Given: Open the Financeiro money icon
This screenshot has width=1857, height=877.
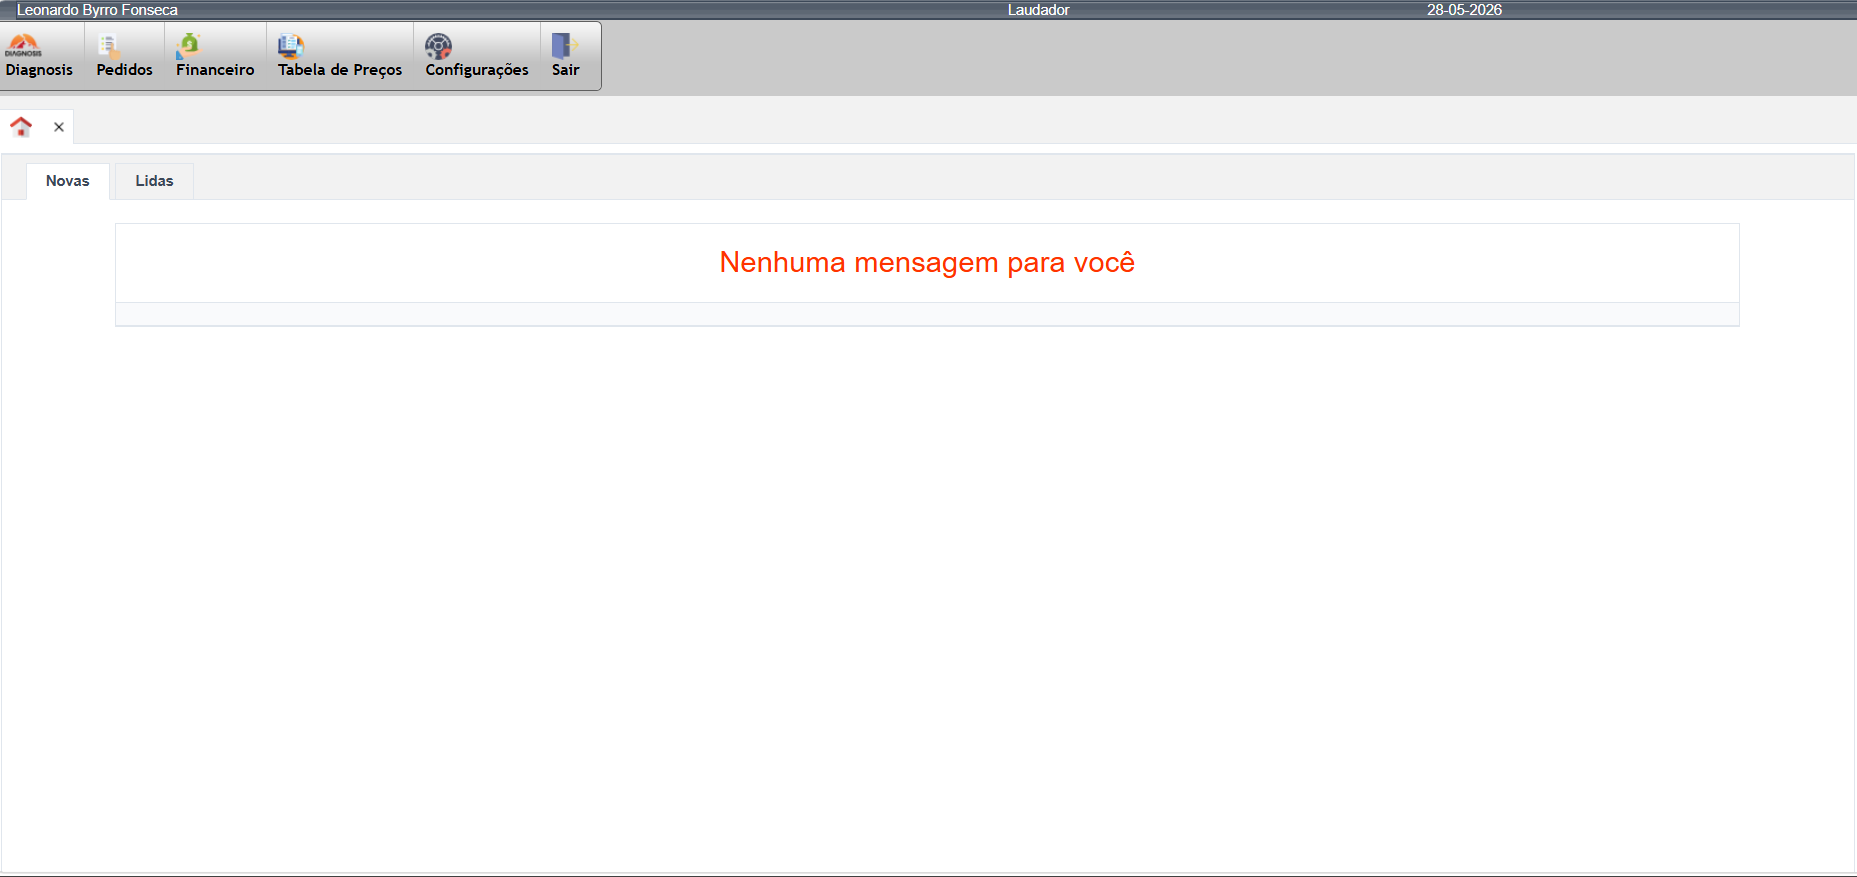Looking at the screenshot, I should pyautogui.click(x=189, y=45).
